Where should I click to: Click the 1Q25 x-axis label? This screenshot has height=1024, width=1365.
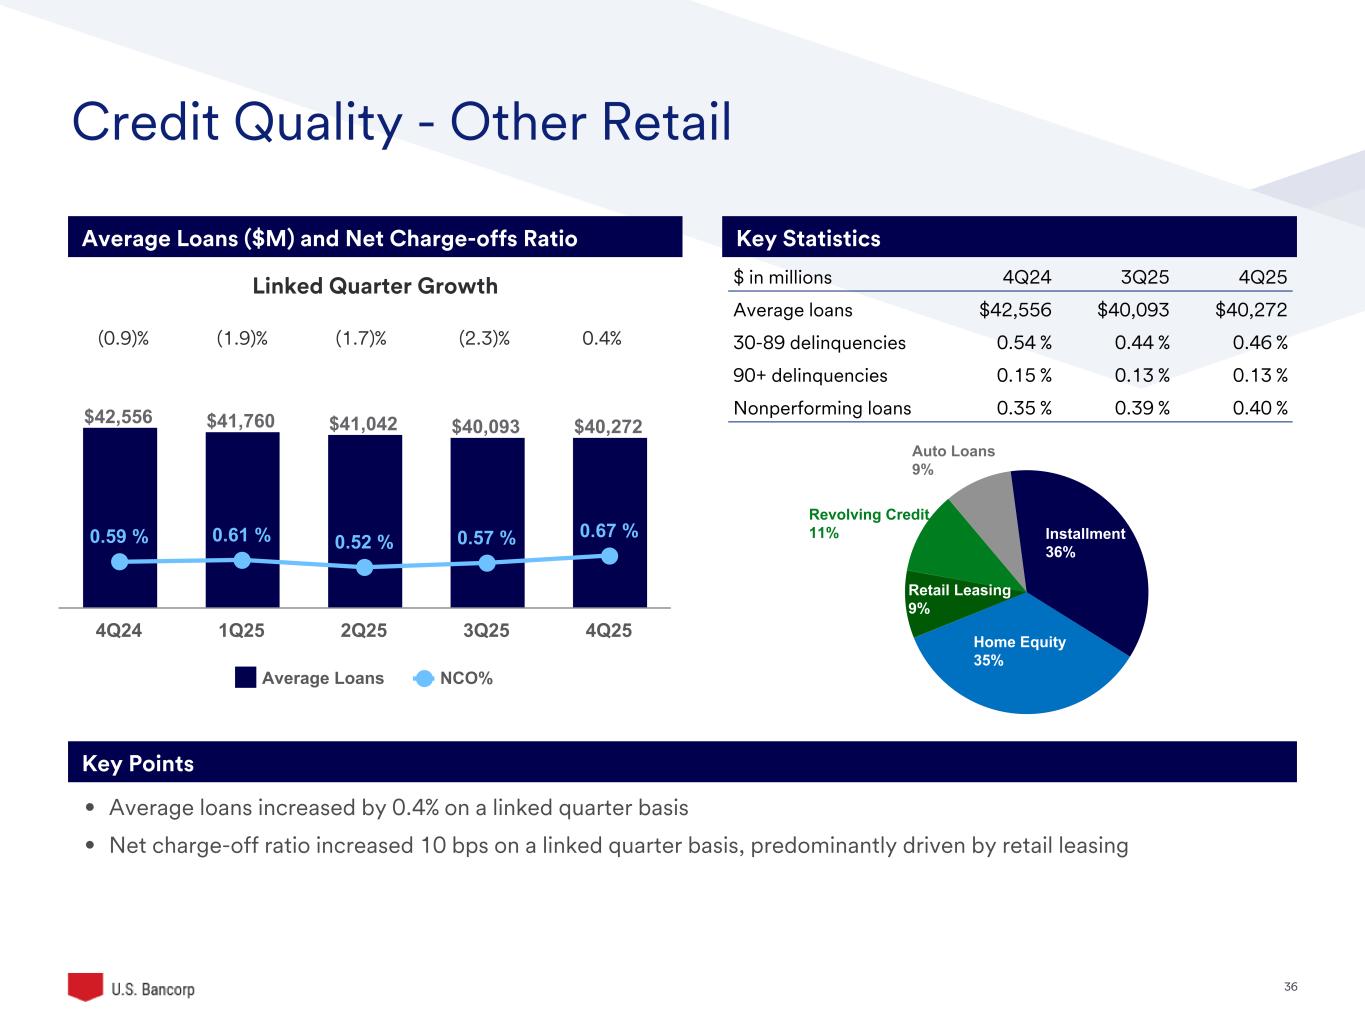point(241,631)
